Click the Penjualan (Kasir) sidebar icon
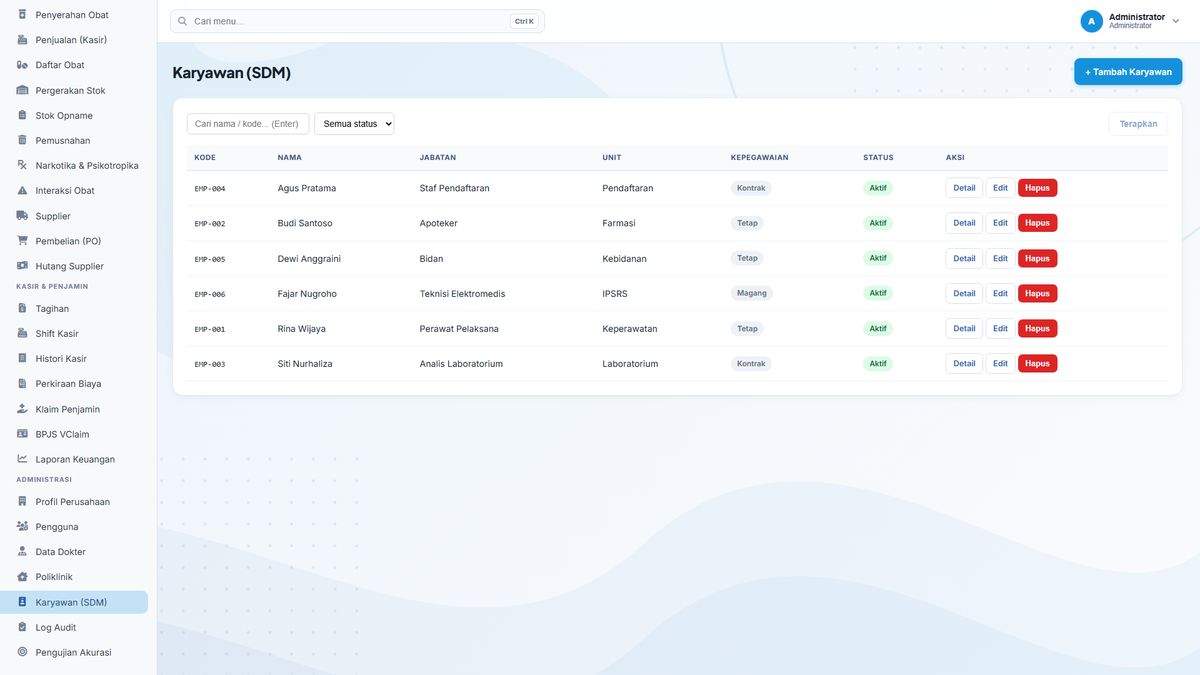Image resolution: width=1200 pixels, height=675 pixels. (x=22, y=40)
